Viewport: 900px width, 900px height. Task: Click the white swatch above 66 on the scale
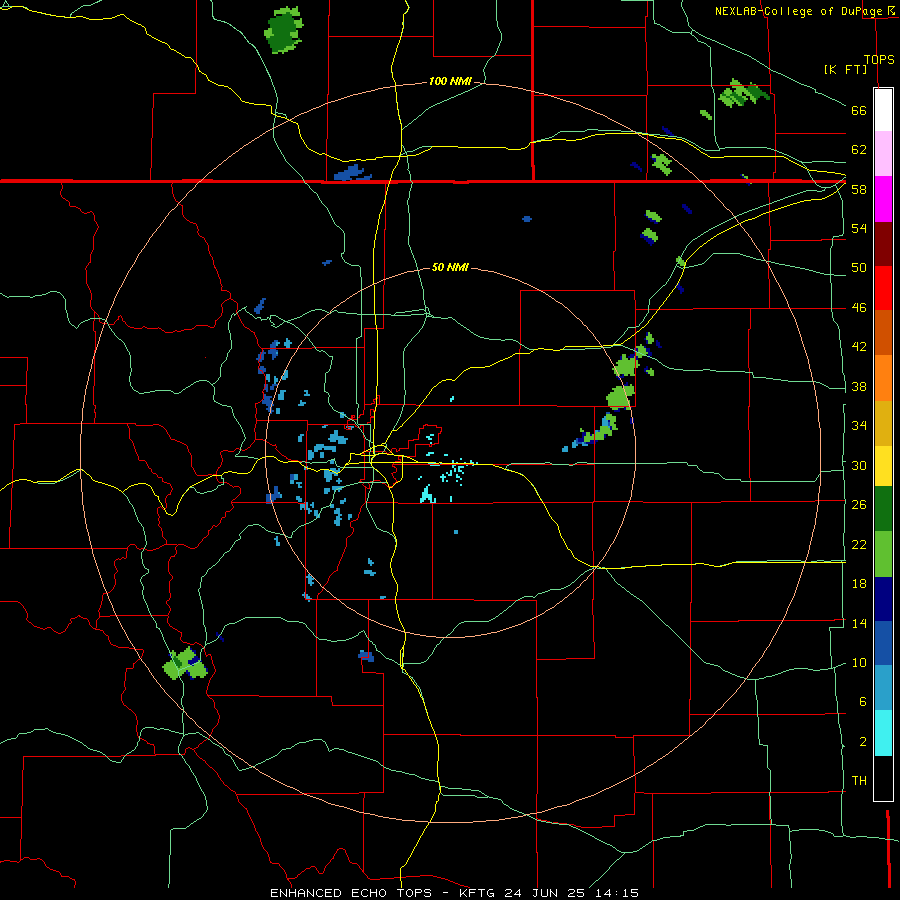(x=883, y=110)
